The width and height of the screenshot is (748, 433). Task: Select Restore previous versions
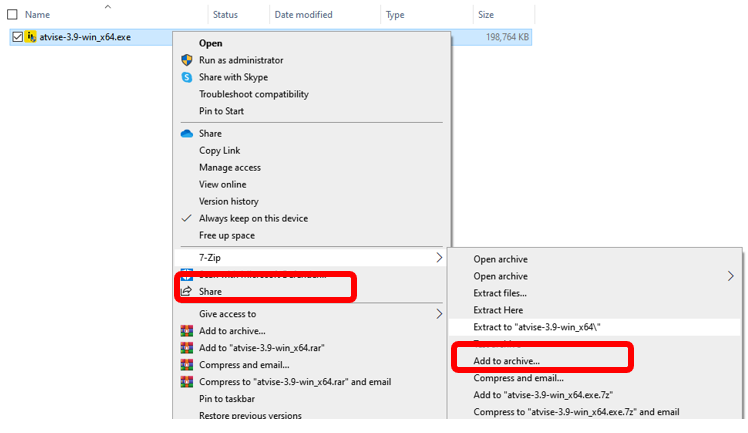(250, 415)
